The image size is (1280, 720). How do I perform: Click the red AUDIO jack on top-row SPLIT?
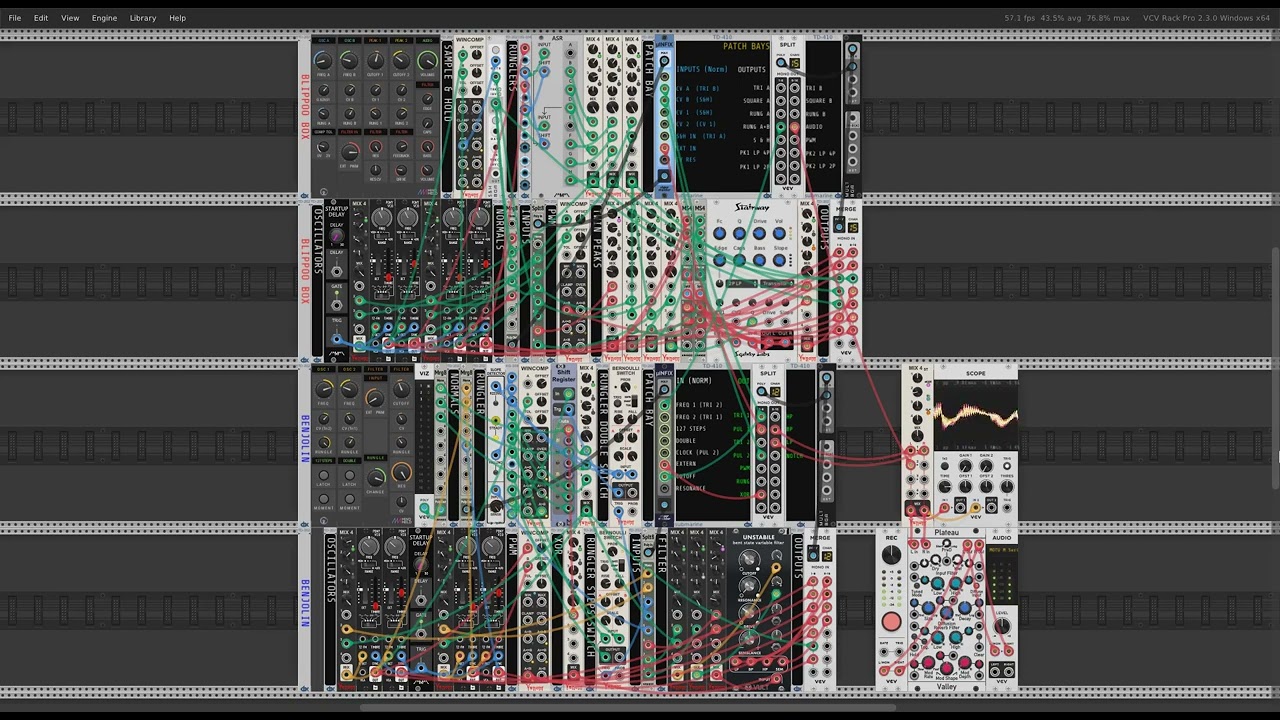(795, 127)
